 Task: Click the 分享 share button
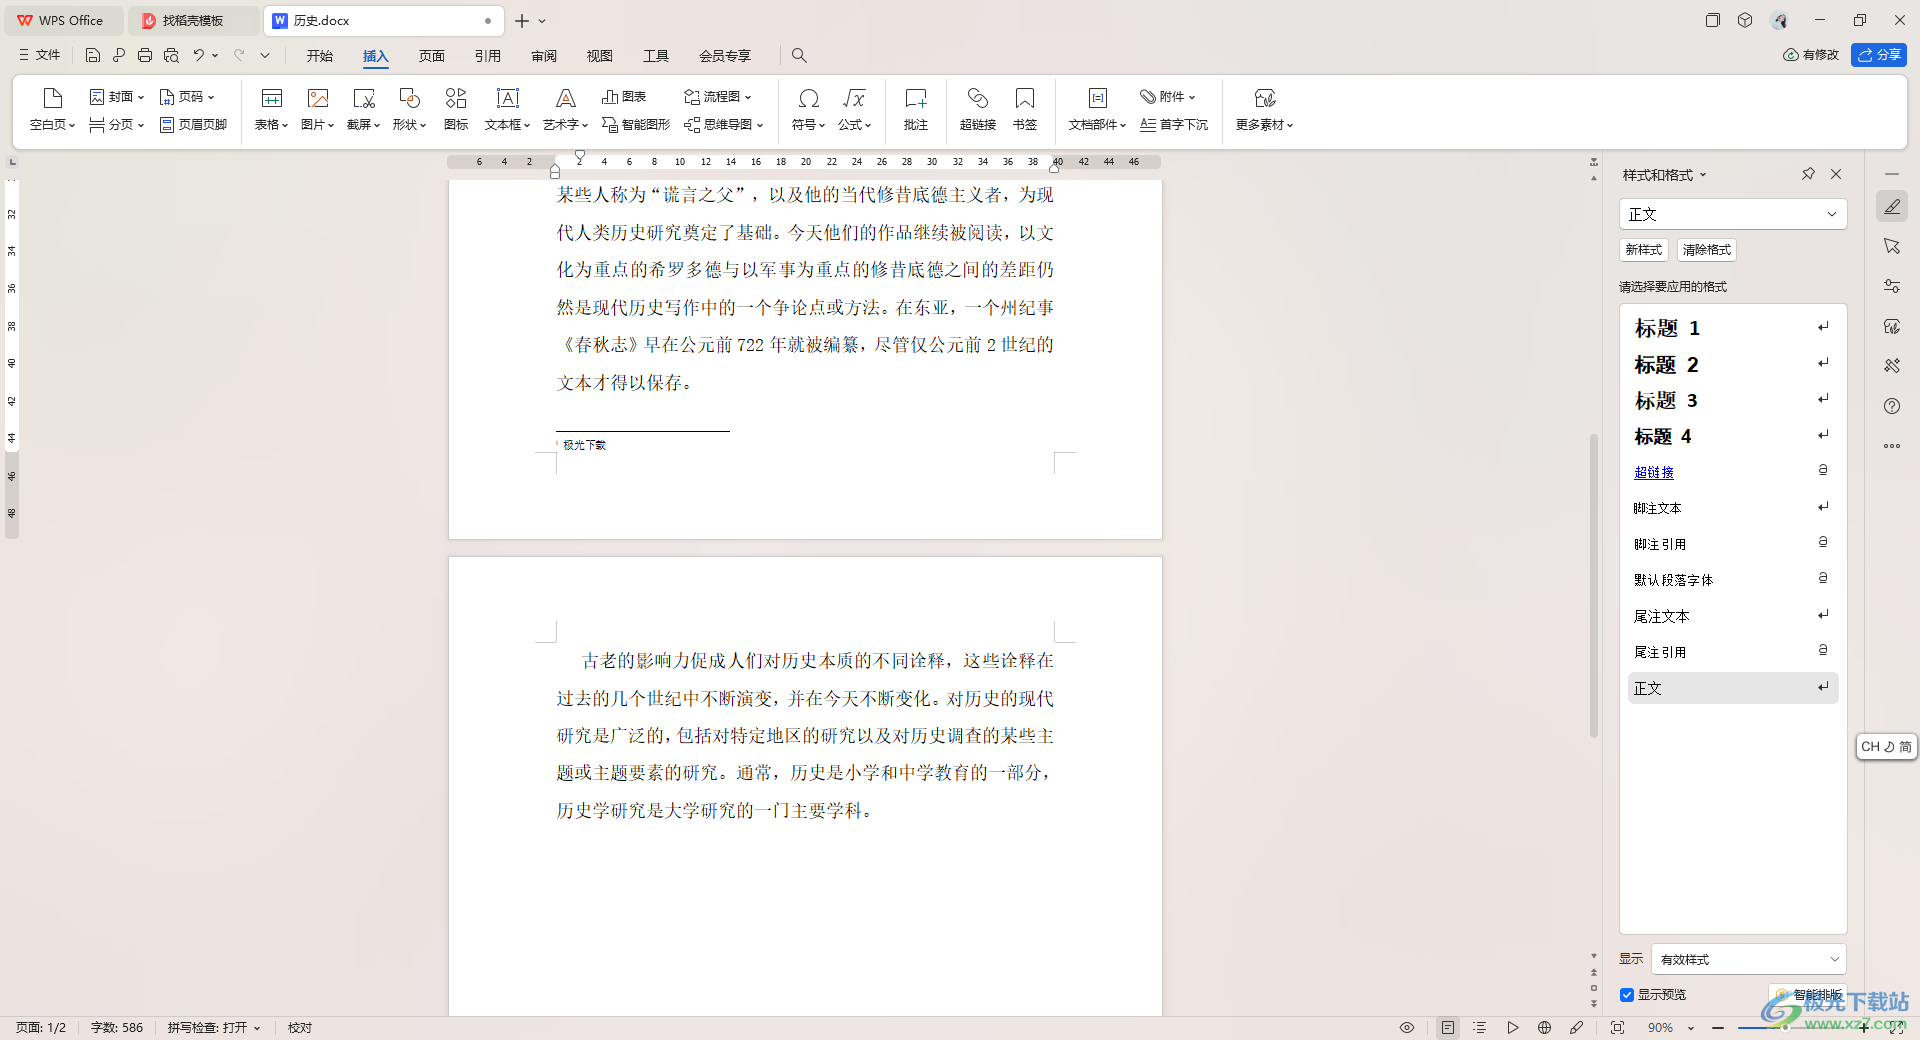click(1879, 55)
